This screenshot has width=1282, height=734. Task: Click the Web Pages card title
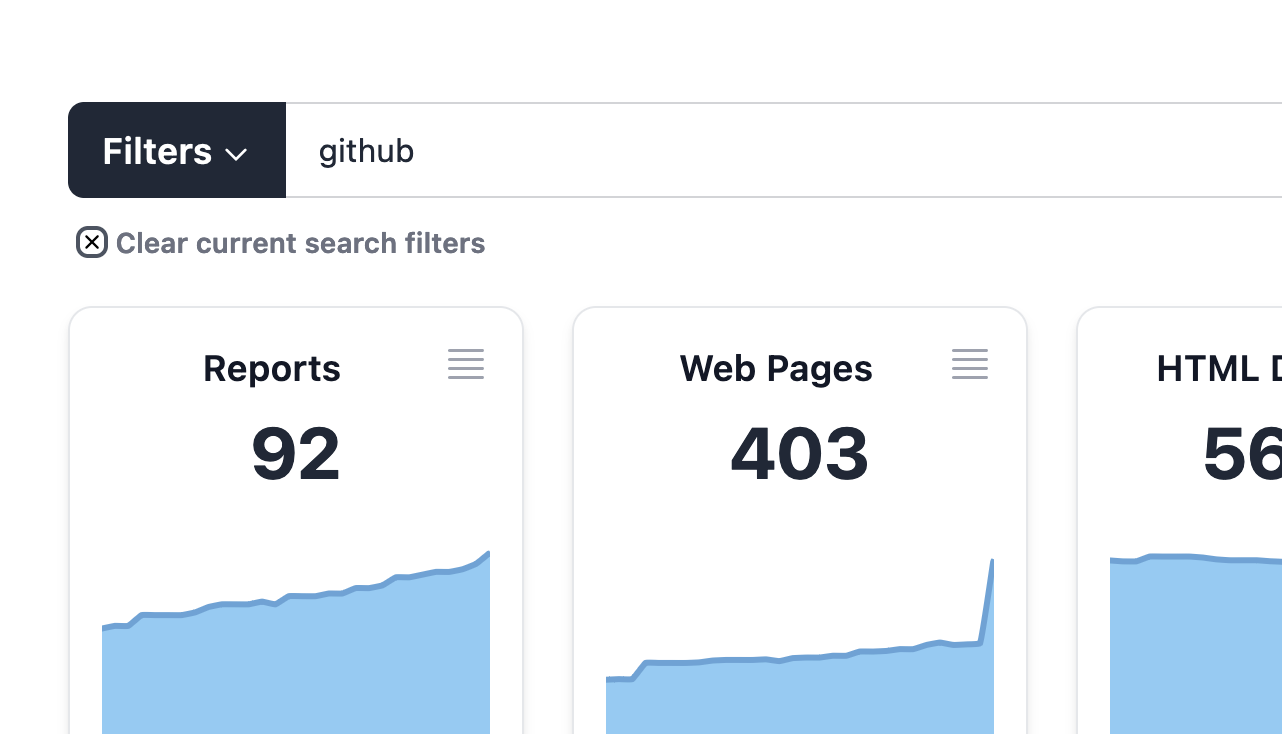(x=776, y=368)
